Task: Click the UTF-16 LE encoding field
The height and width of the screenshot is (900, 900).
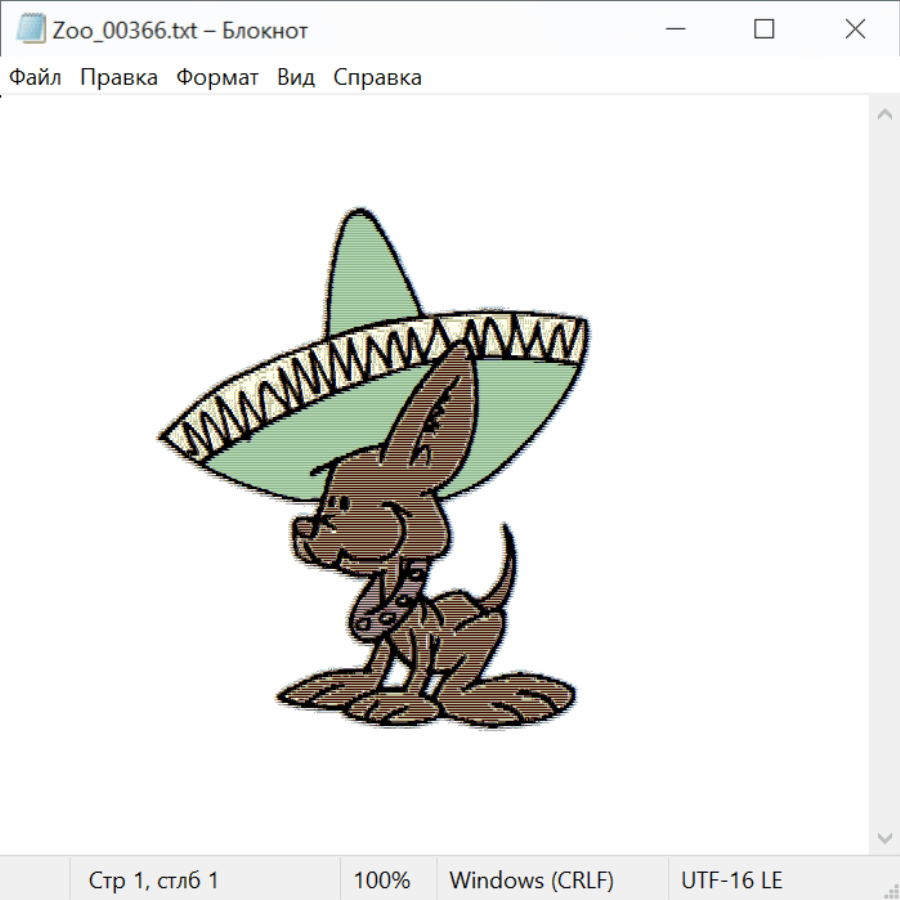Action: point(732,880)
